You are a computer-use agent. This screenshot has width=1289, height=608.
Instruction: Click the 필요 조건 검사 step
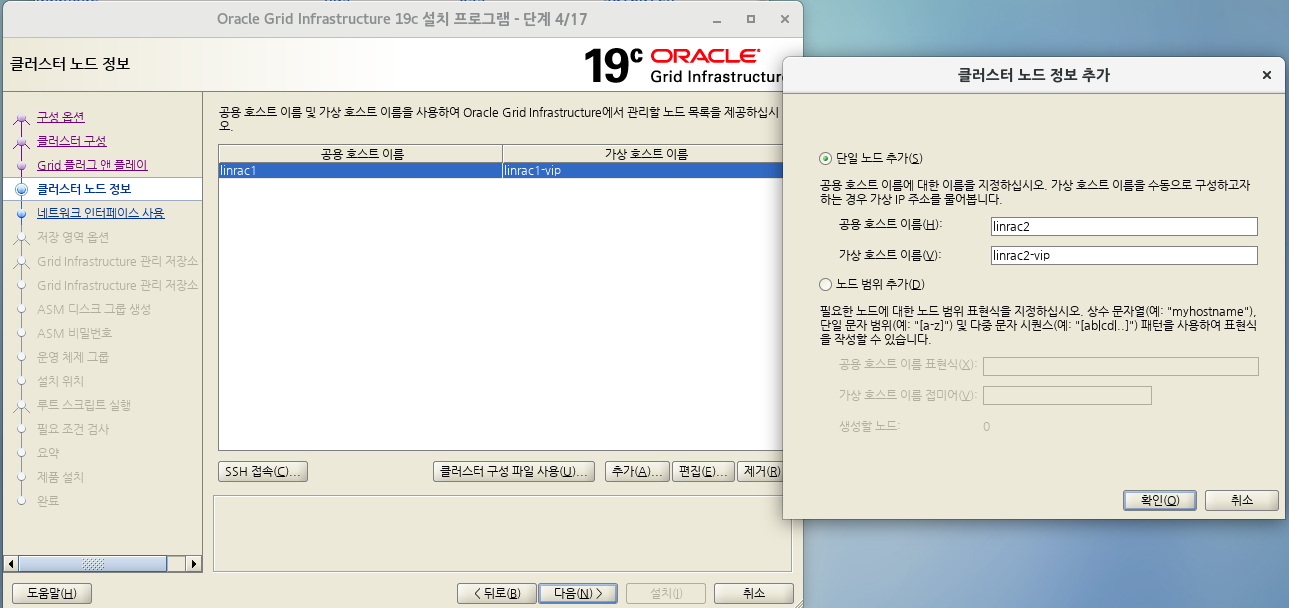click(73, 429)
